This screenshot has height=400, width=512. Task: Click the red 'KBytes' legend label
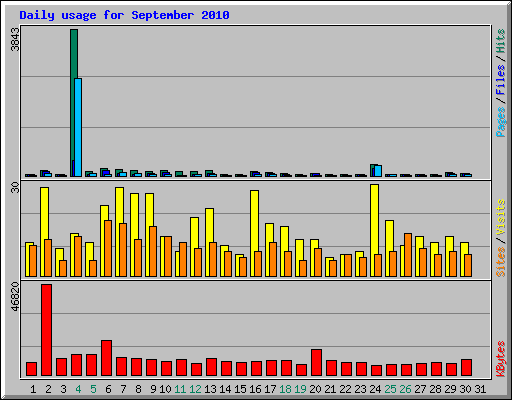click(x=501, y=359)
